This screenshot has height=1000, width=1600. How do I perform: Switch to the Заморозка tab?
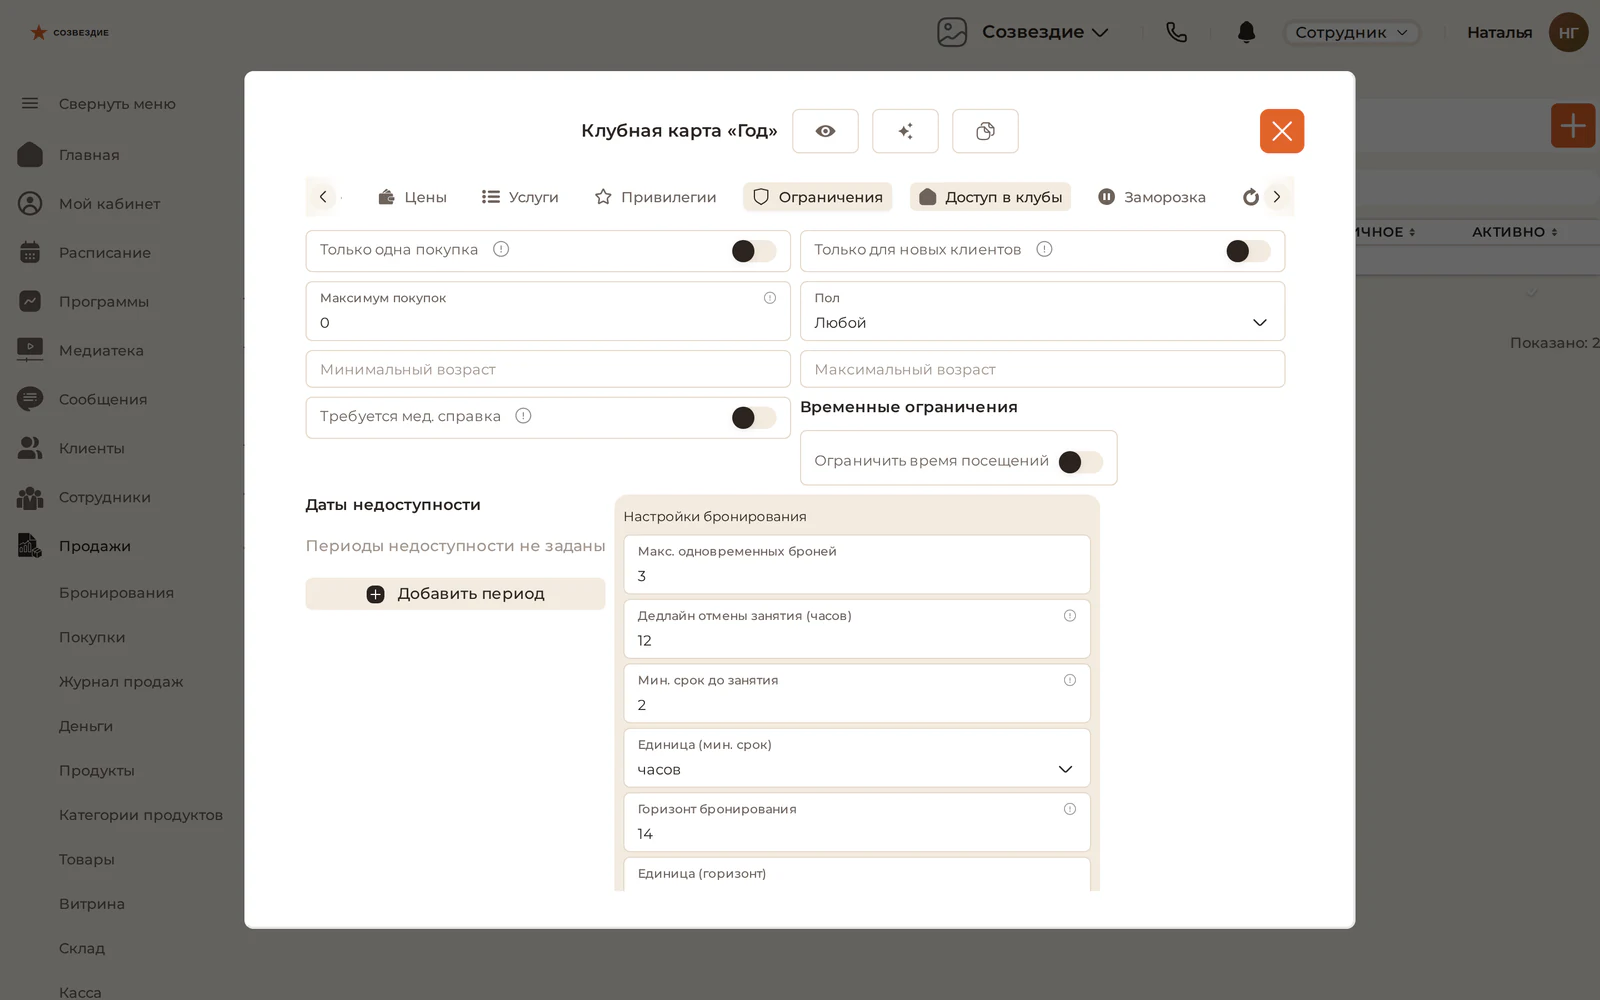click(1152, 197)
